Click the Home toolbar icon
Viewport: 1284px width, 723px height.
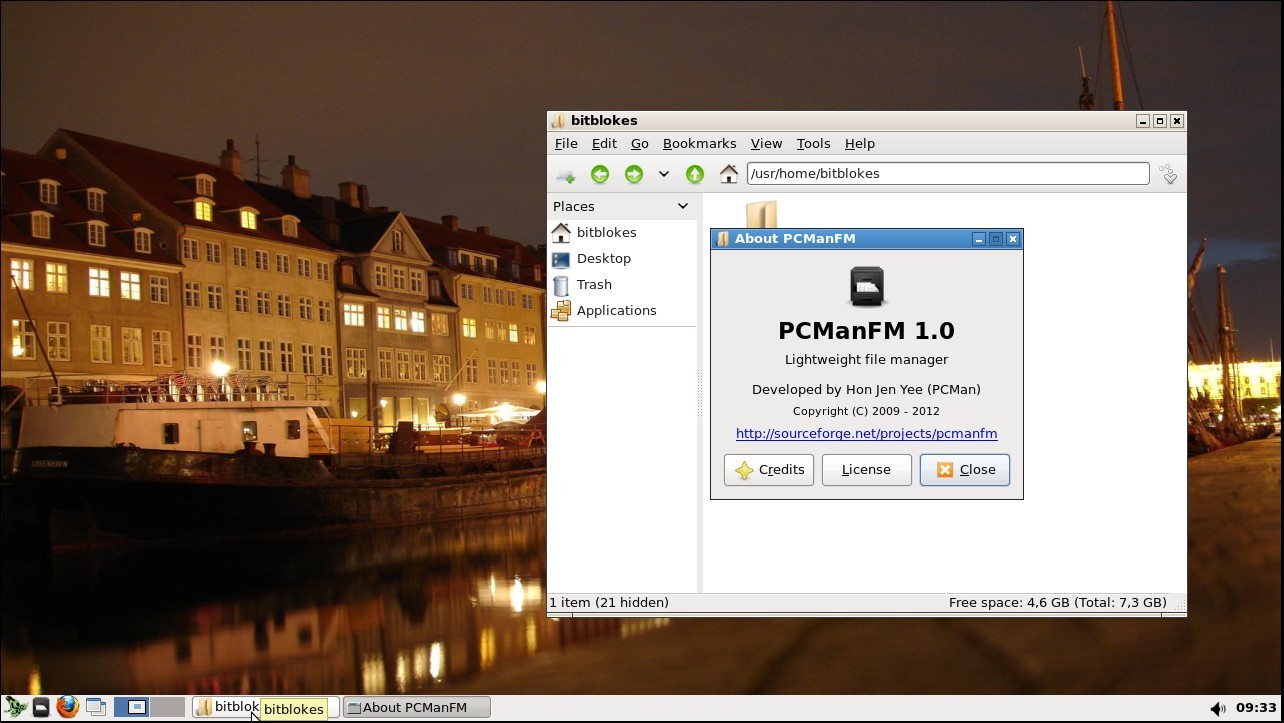tap(729, 174)
